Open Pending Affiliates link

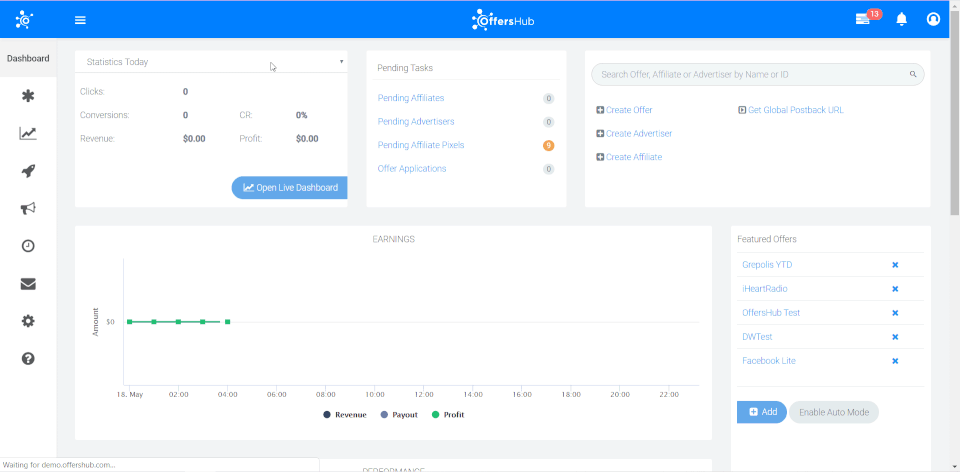click(411, 98)
